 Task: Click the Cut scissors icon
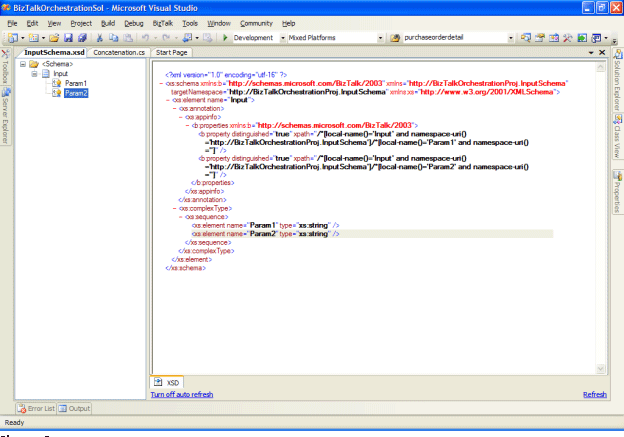[x=99, y=38]
